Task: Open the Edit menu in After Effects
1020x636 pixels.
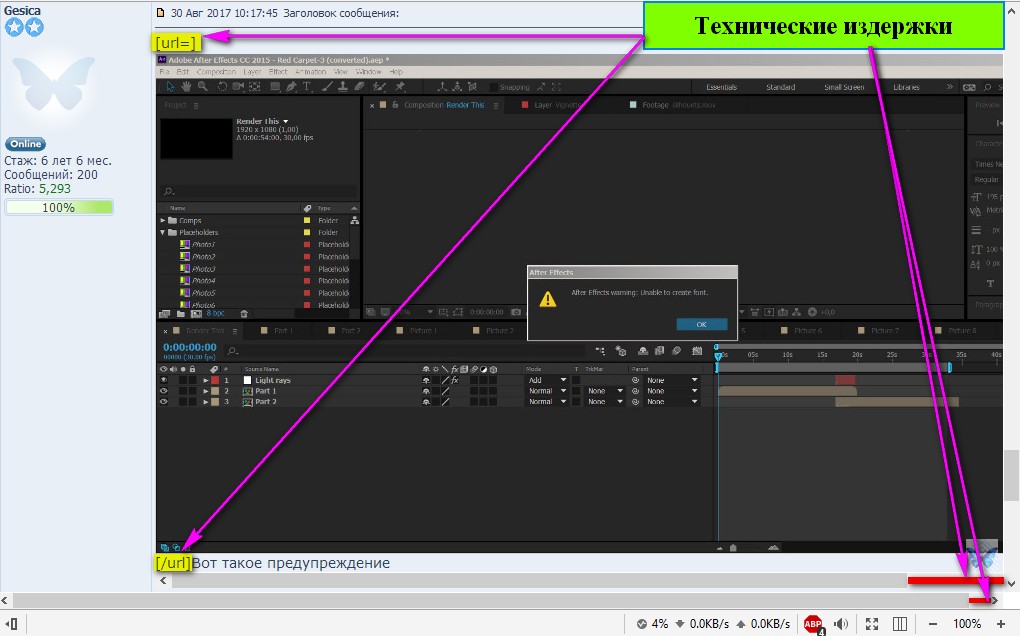Action: 183,72
